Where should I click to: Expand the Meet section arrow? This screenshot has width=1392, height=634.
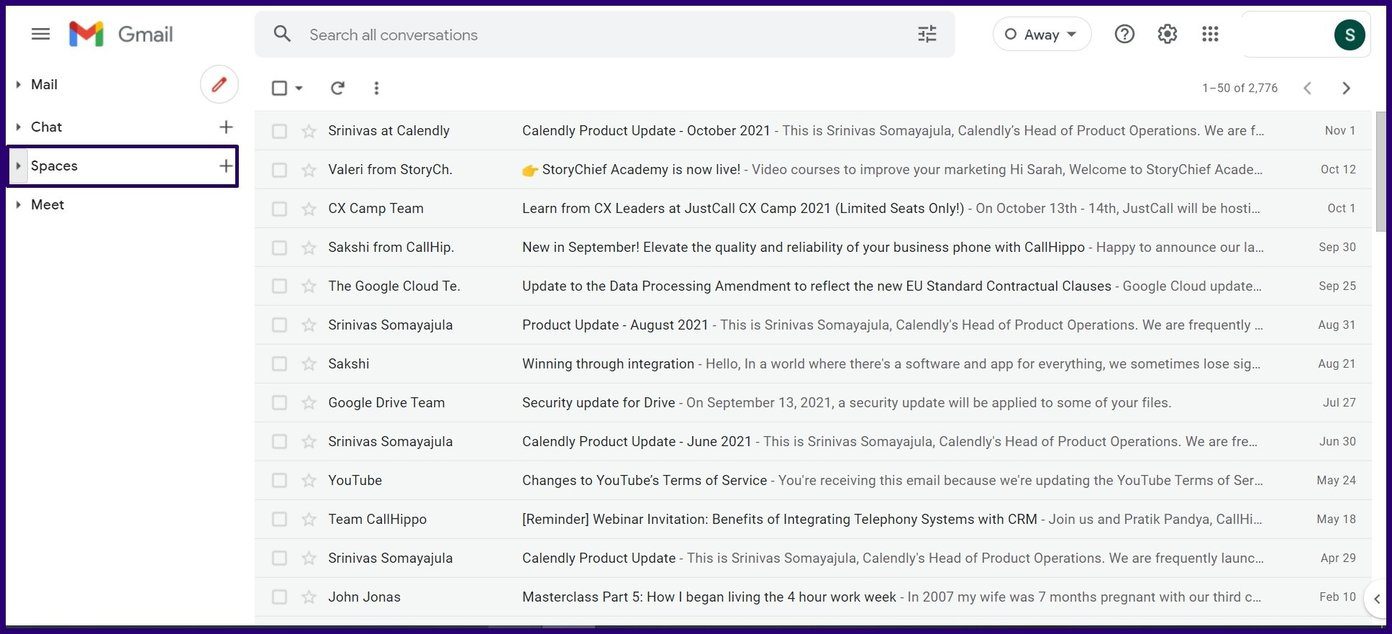[x=18, y=205]
